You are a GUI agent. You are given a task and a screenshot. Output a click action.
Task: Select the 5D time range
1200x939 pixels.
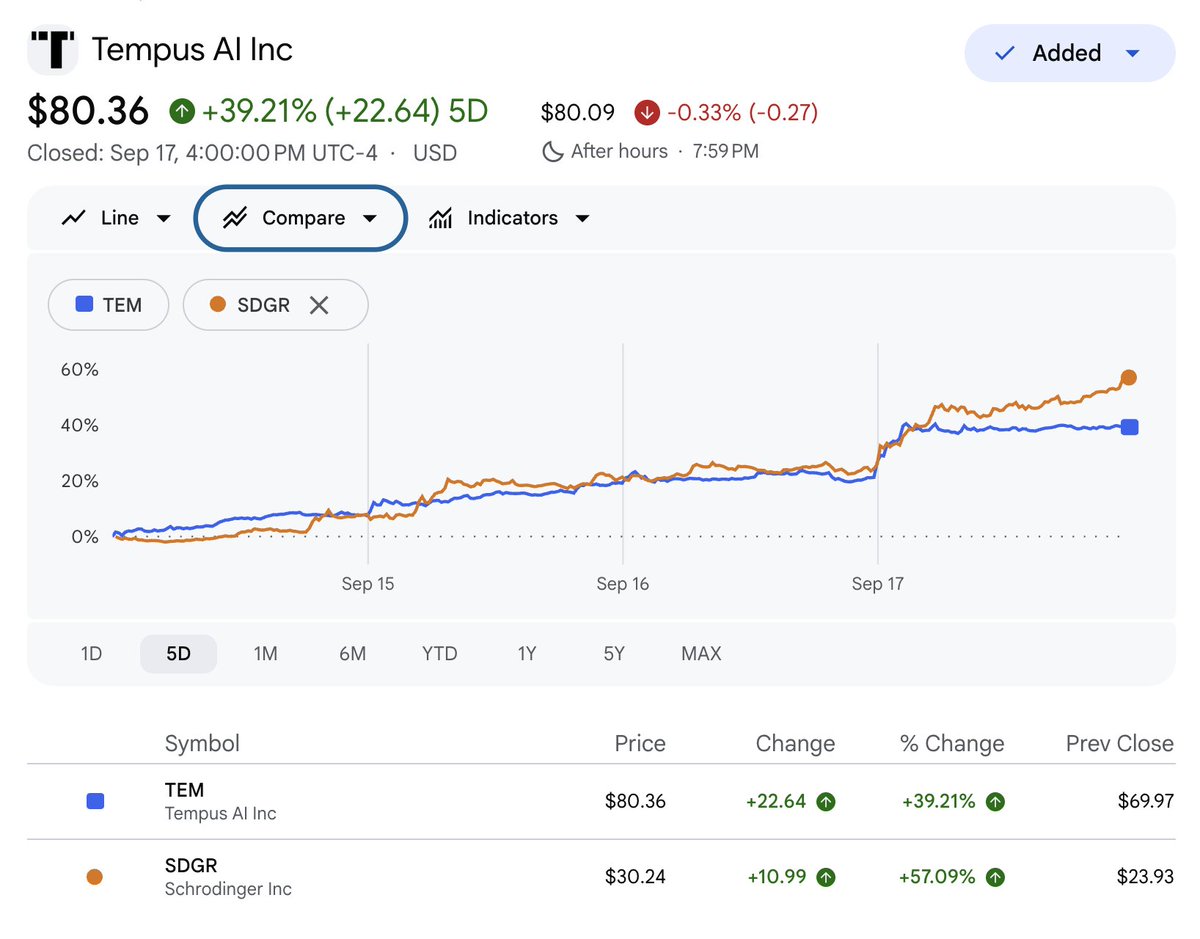tap(178, 654)
